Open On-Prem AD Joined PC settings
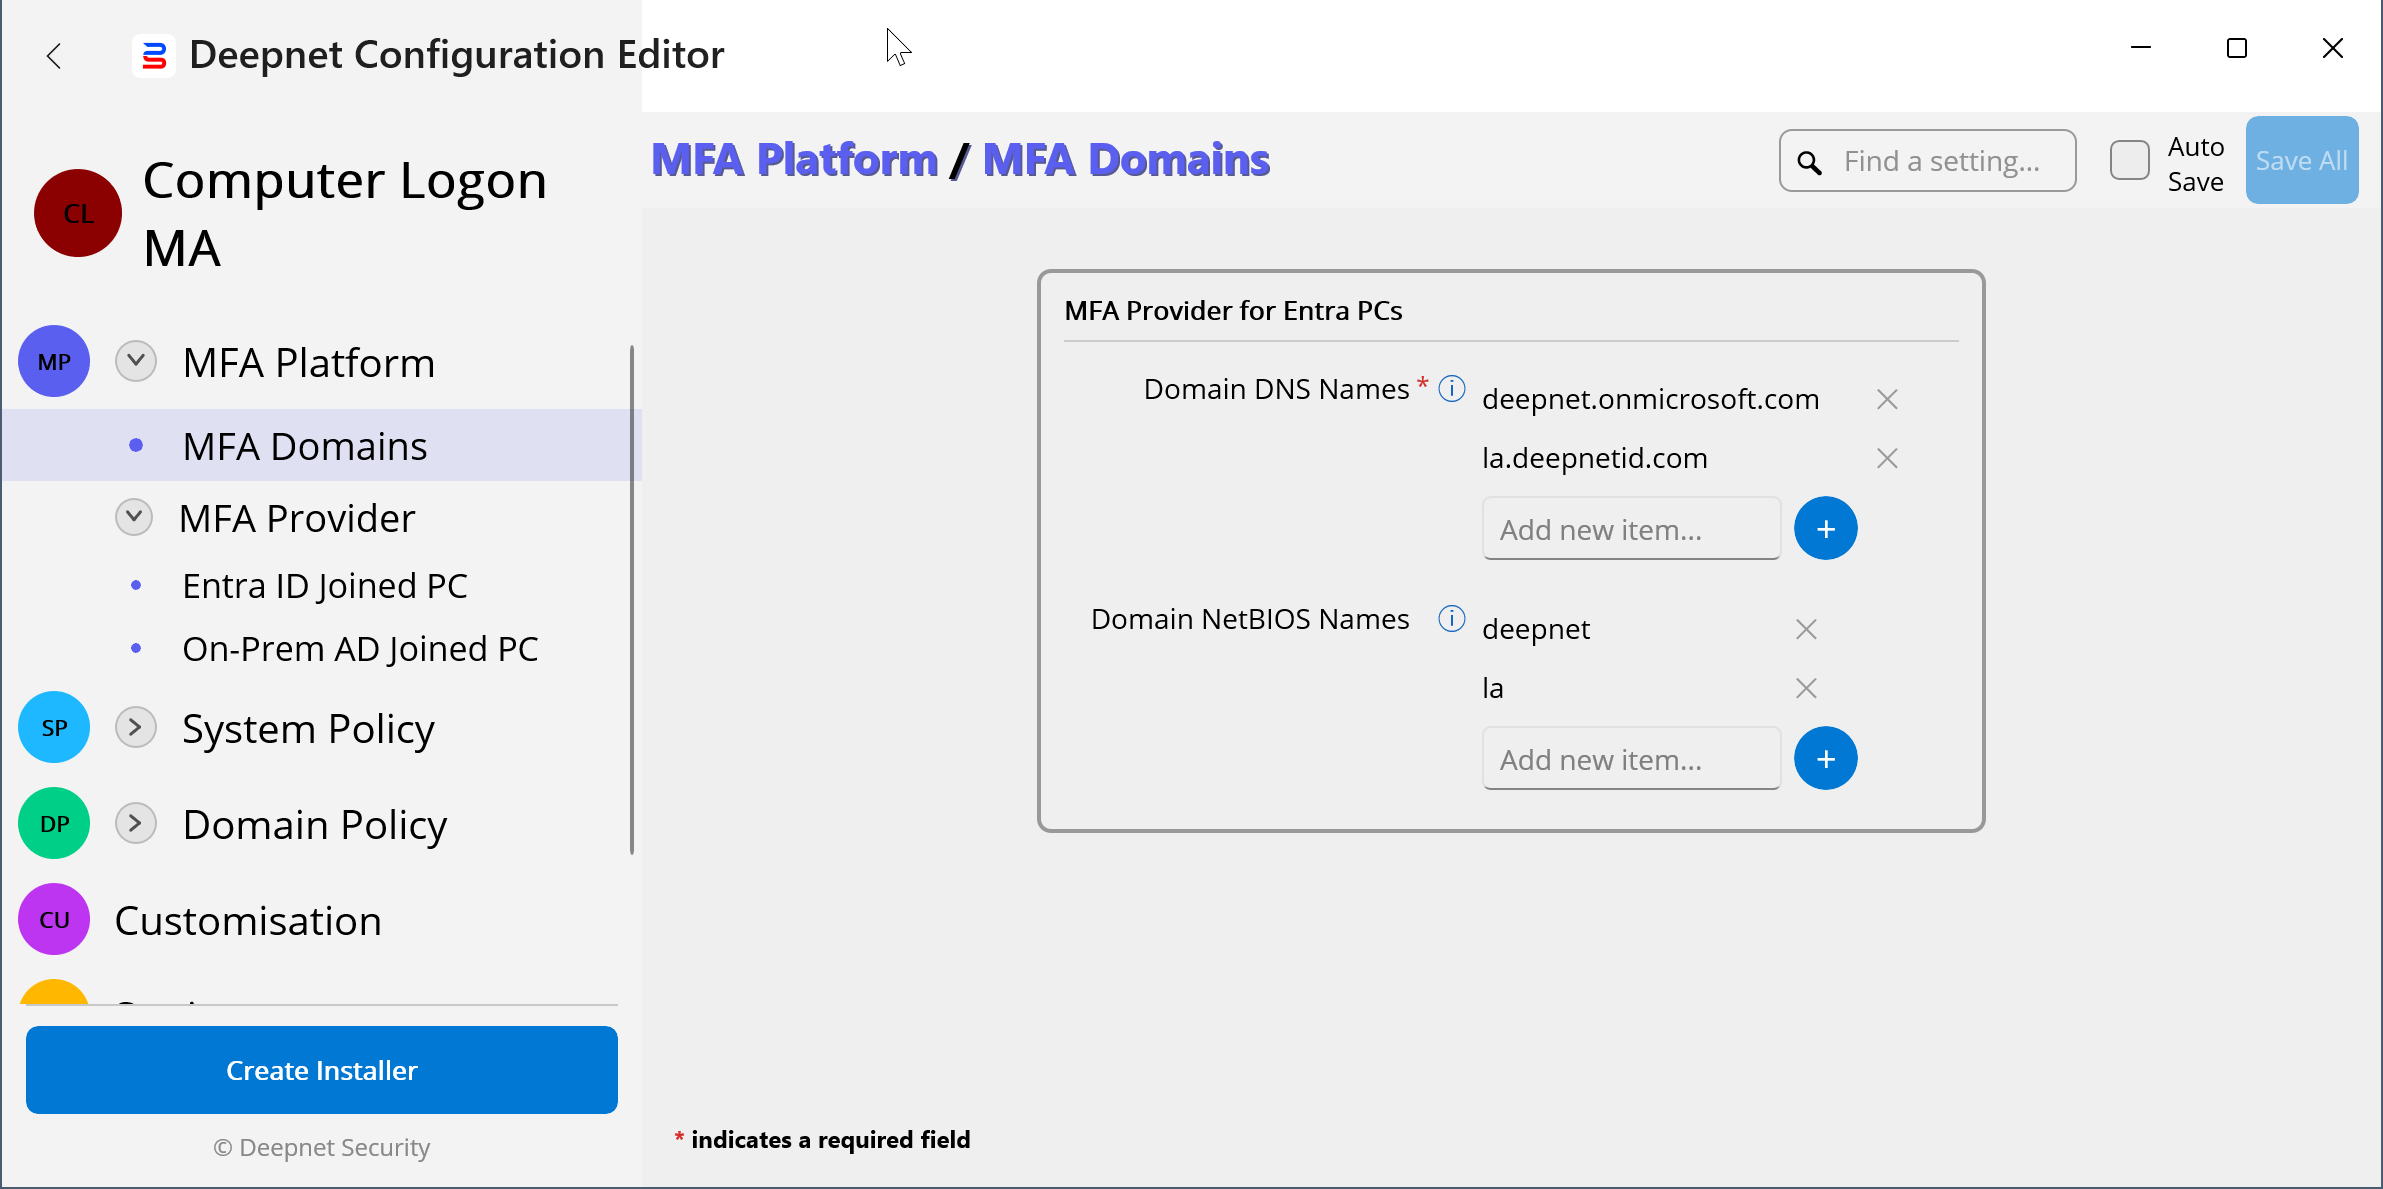 click(x=360, y=650)
